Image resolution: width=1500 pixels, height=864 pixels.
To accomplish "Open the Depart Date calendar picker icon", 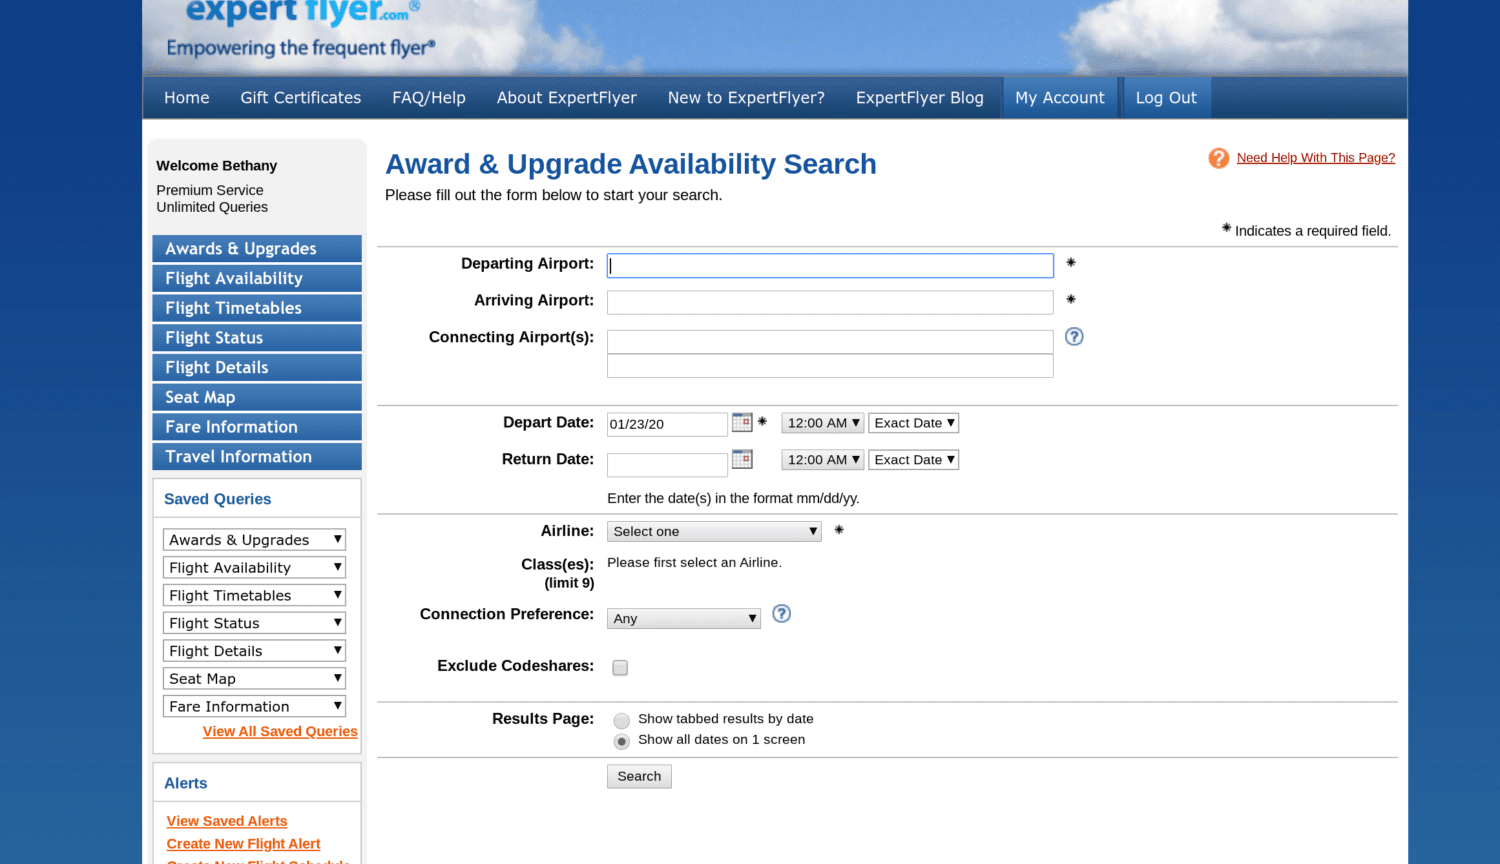I will pyautogui.click(x=742, y=422).
